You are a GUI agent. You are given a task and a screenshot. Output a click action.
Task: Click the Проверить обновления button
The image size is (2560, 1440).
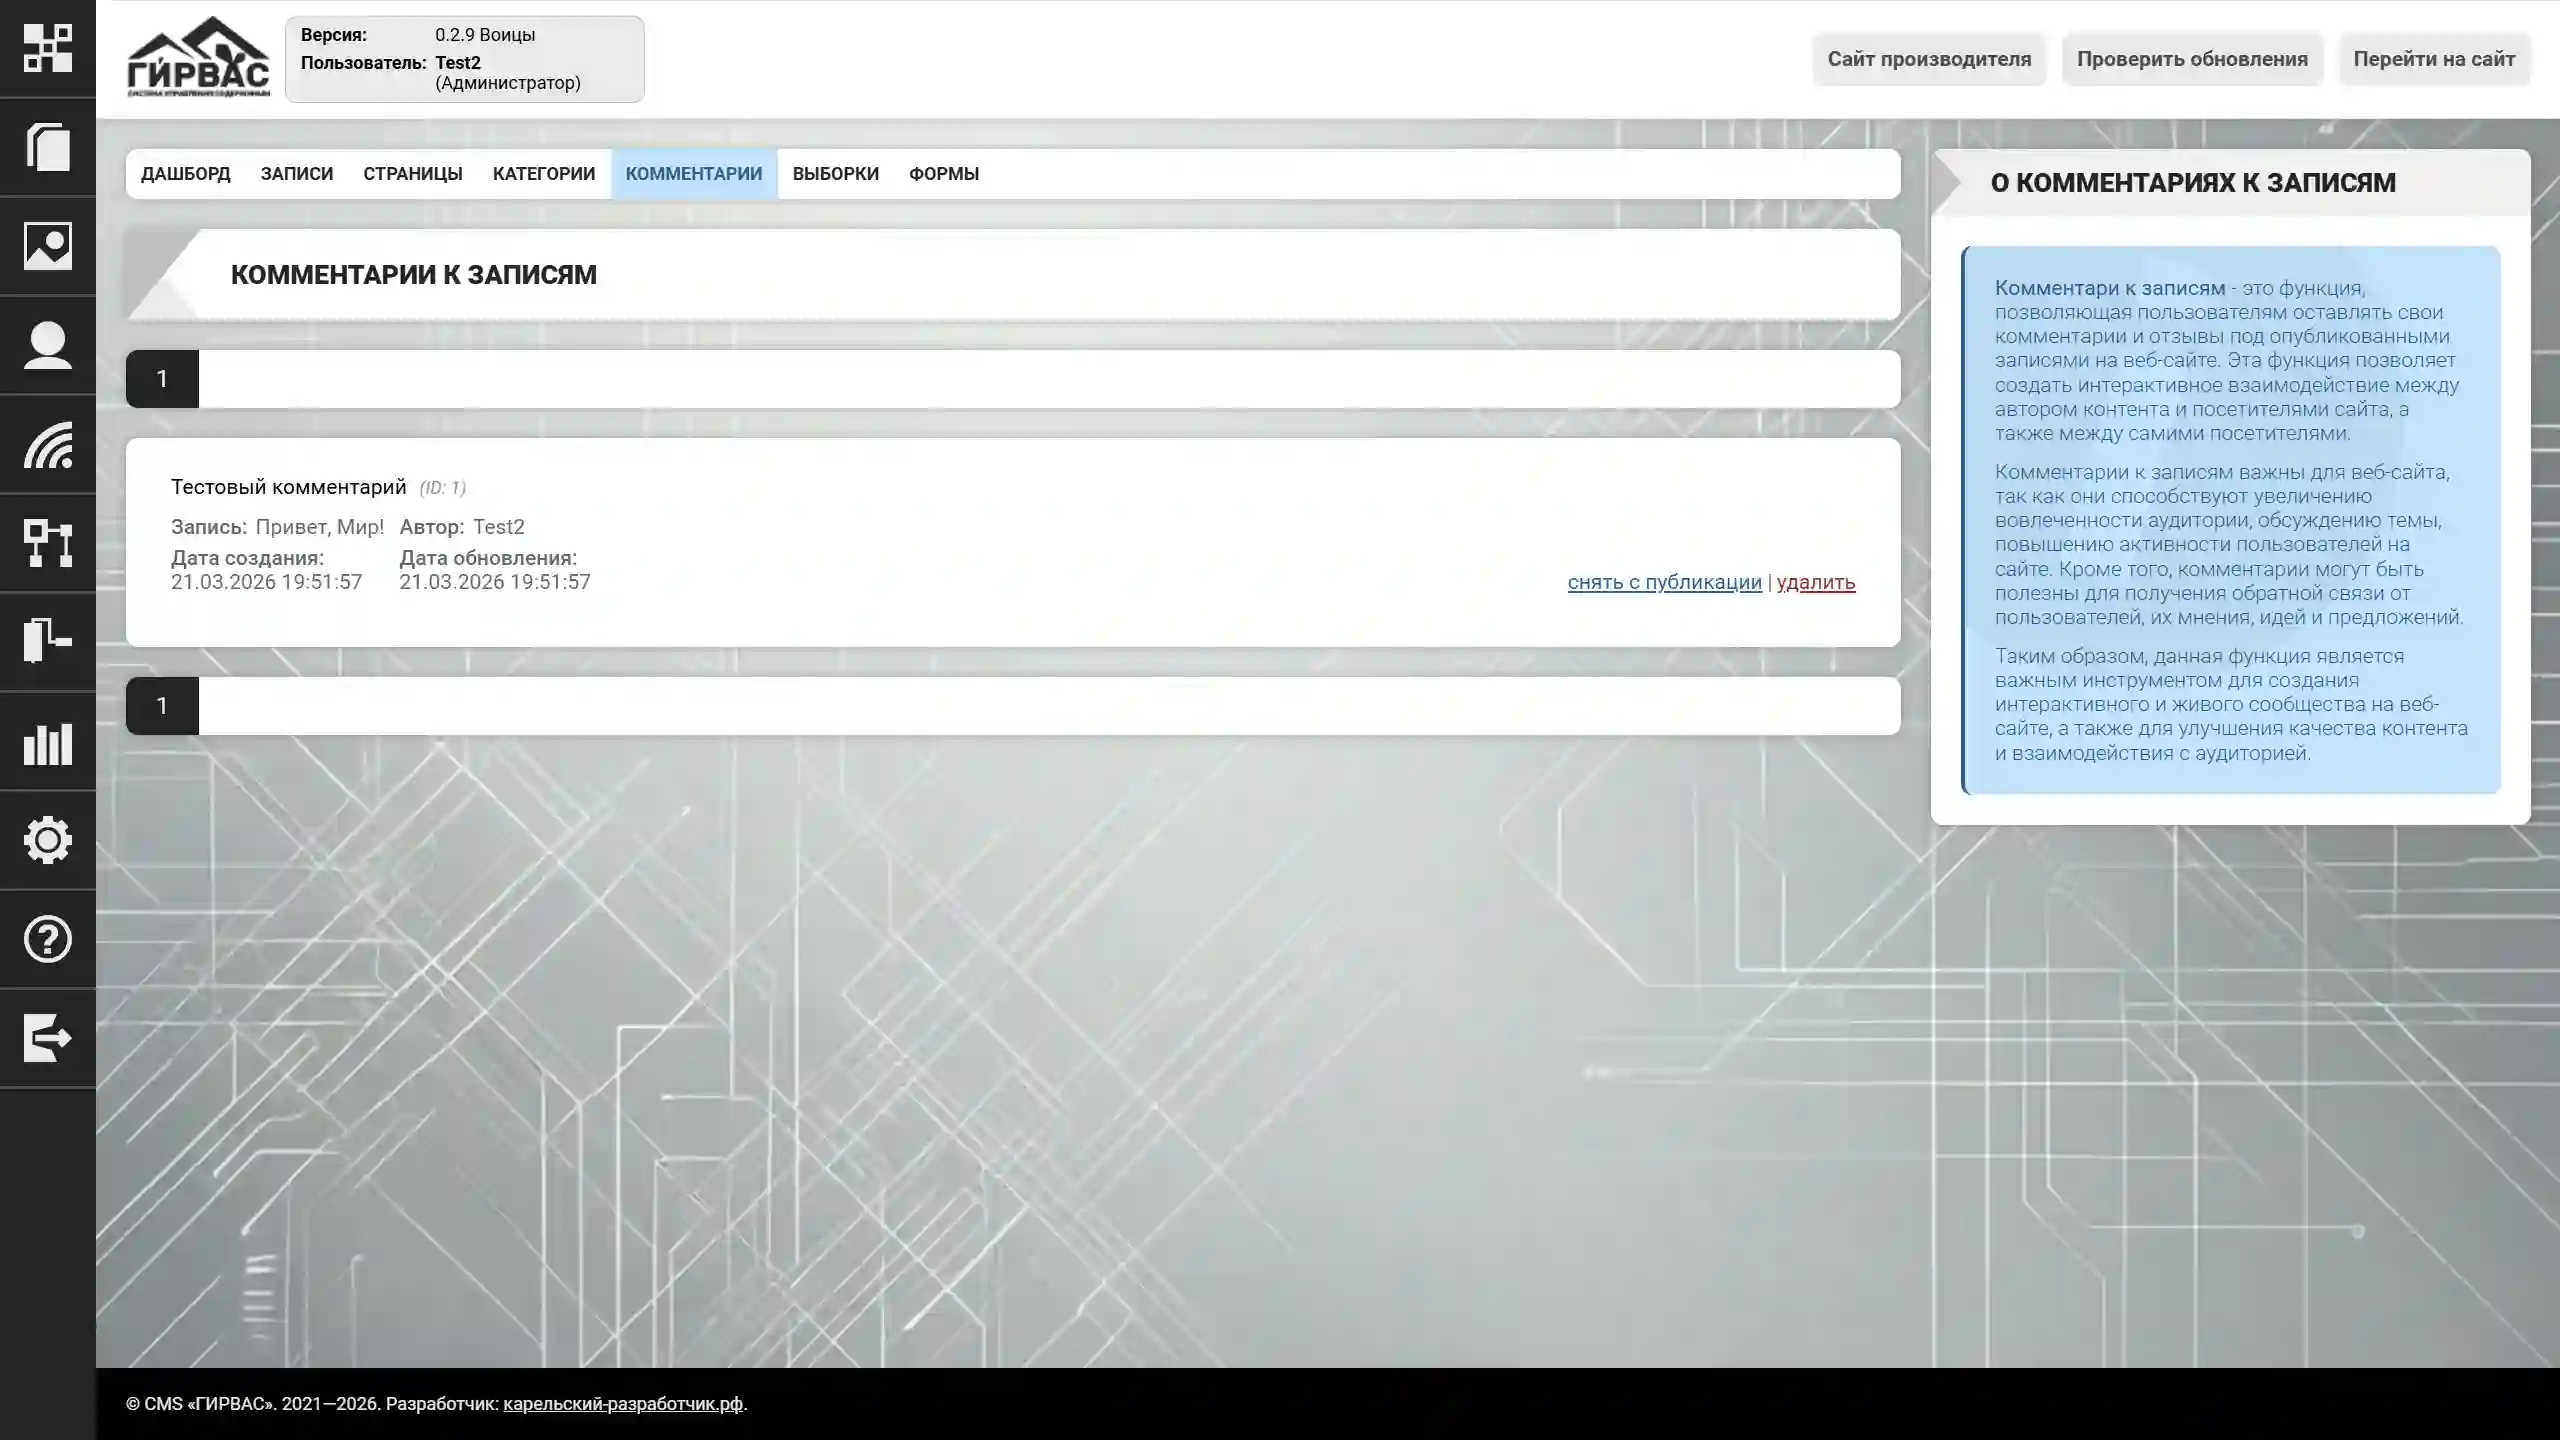[2192, 59]
